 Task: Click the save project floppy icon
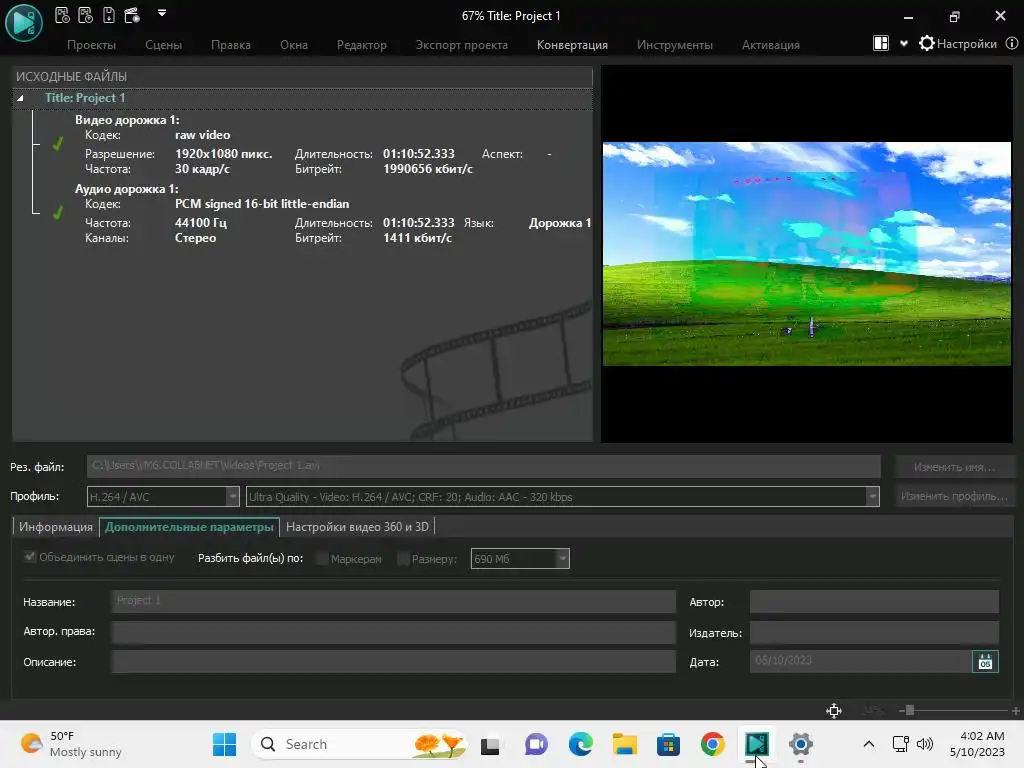click(x=108, y=15)
